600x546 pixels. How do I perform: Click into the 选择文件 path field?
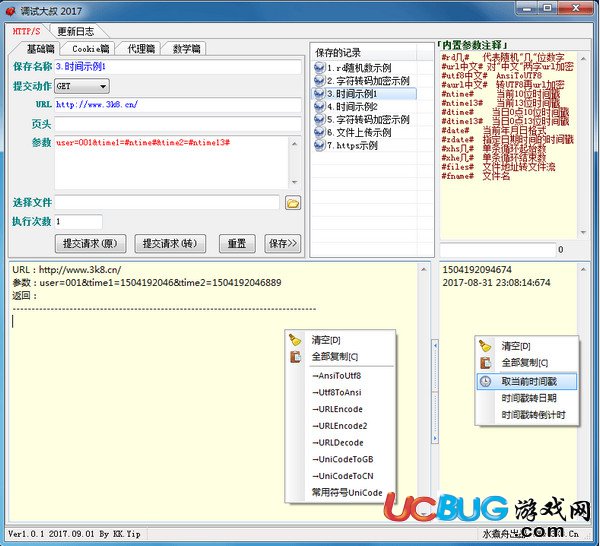coord(167,202)
